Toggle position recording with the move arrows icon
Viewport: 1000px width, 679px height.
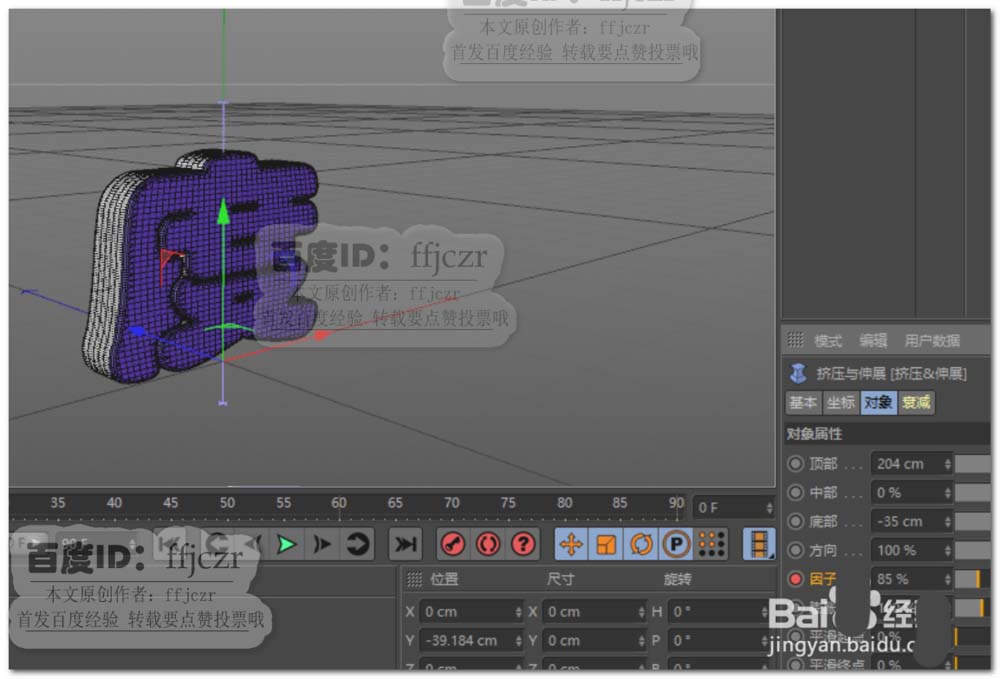(x=571, y=544)
